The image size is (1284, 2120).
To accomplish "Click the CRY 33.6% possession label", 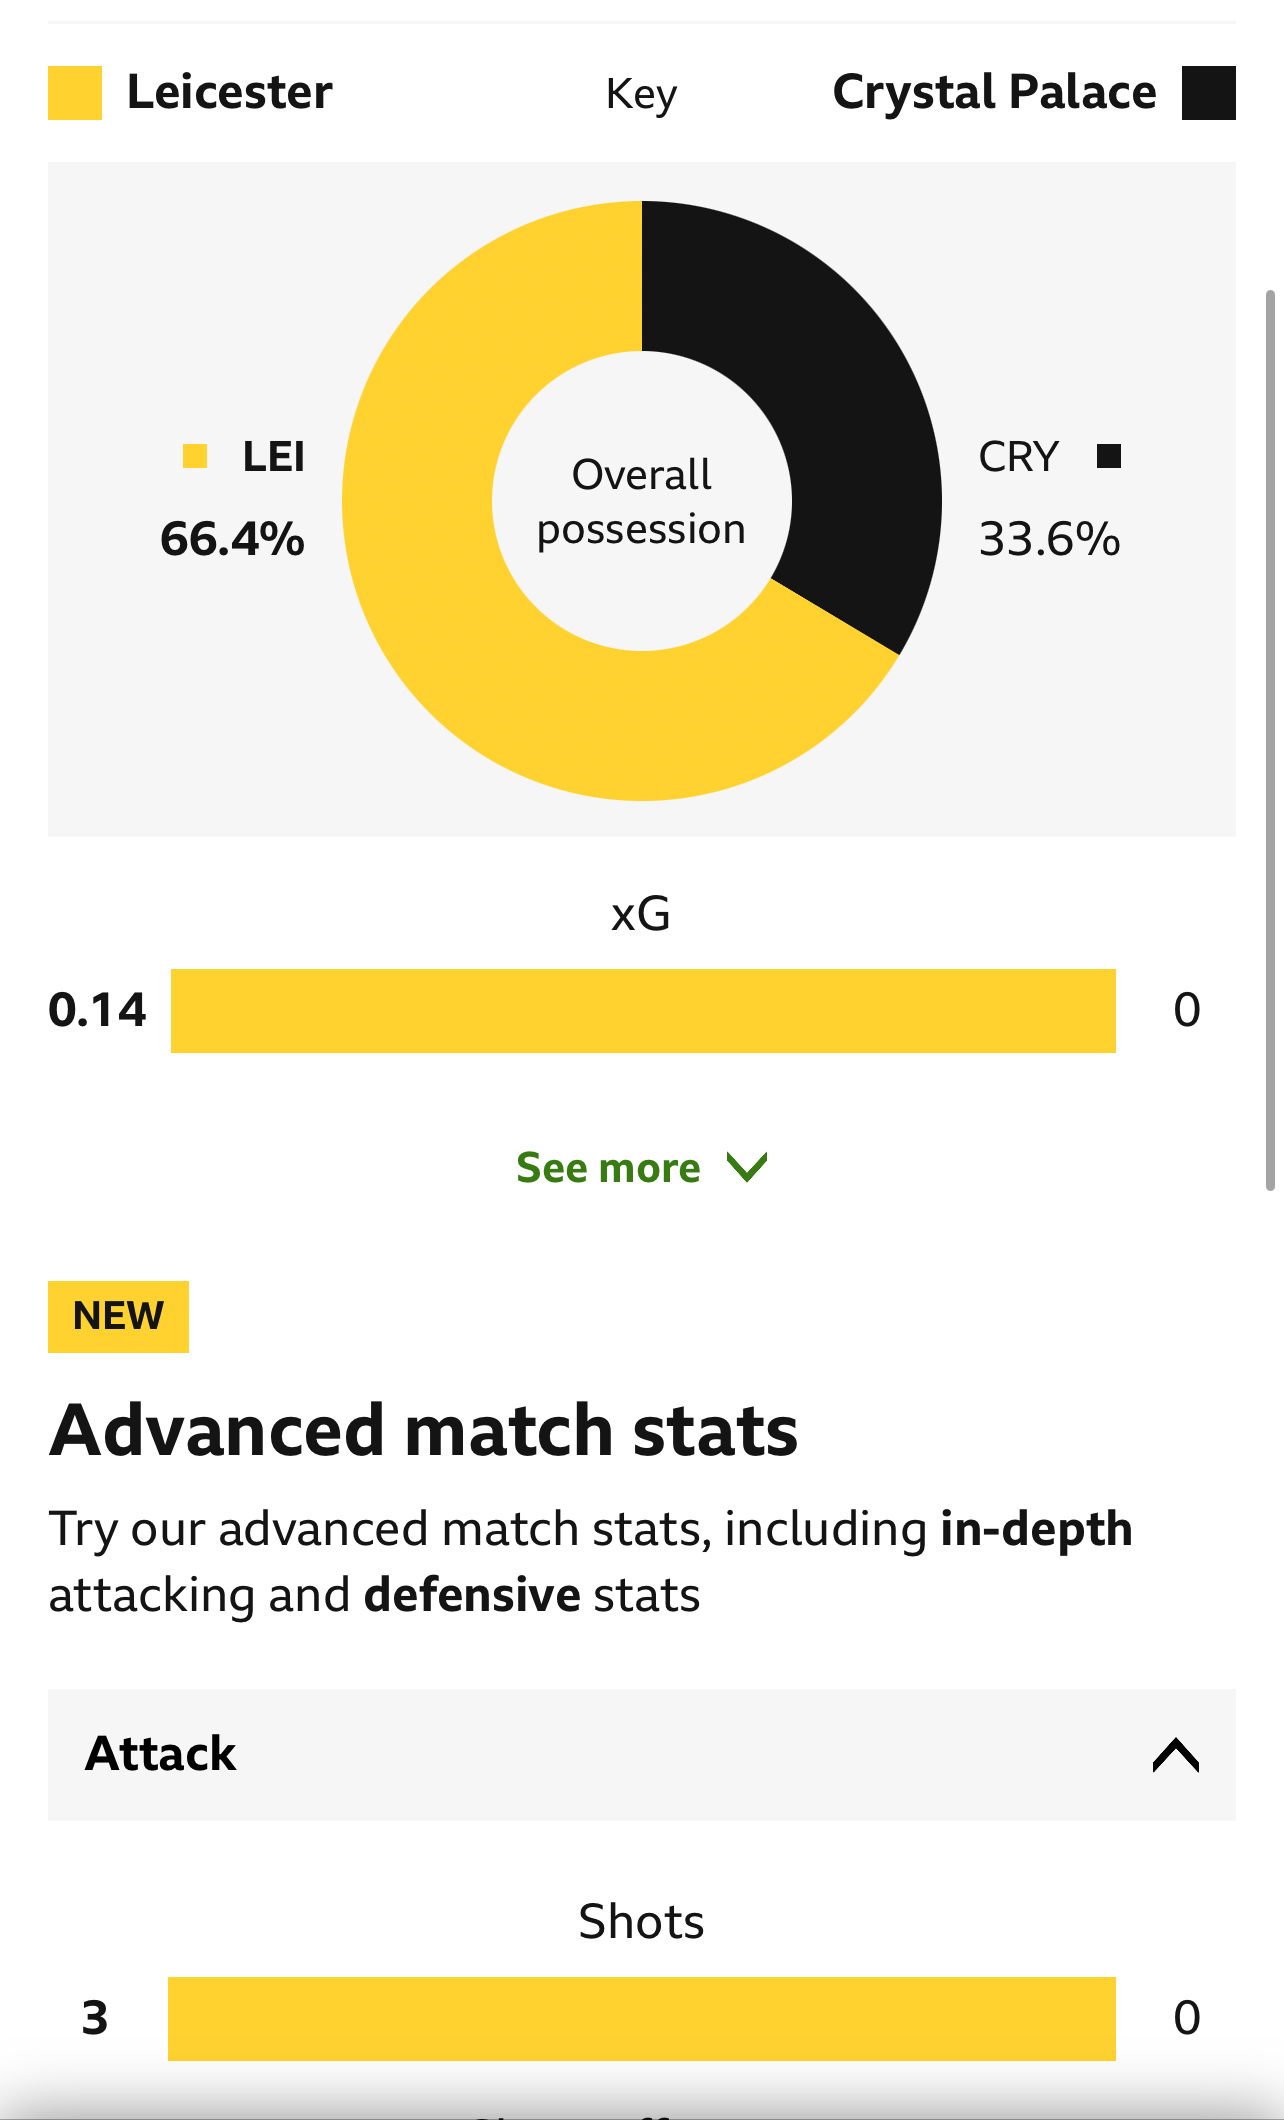I will point(1049,497).
